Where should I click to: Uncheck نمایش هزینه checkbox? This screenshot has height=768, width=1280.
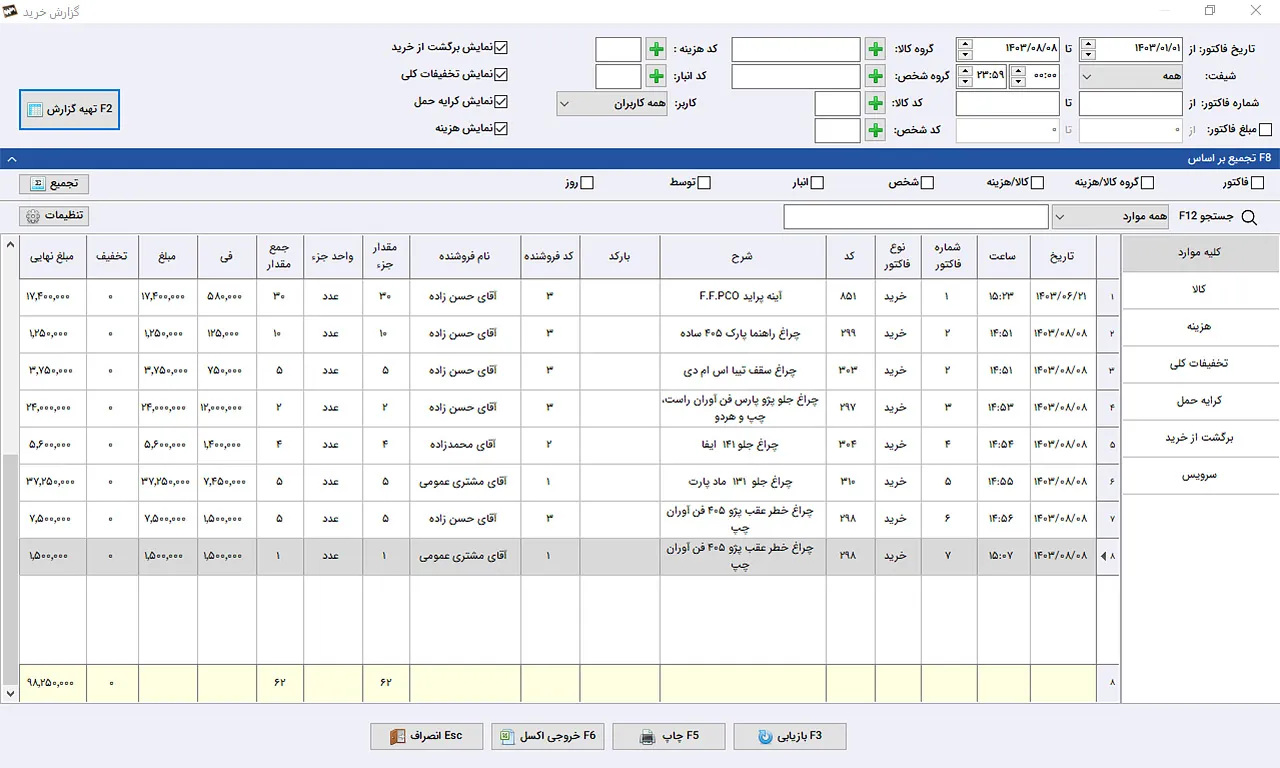pyautogui.click(x=502, y=128)
